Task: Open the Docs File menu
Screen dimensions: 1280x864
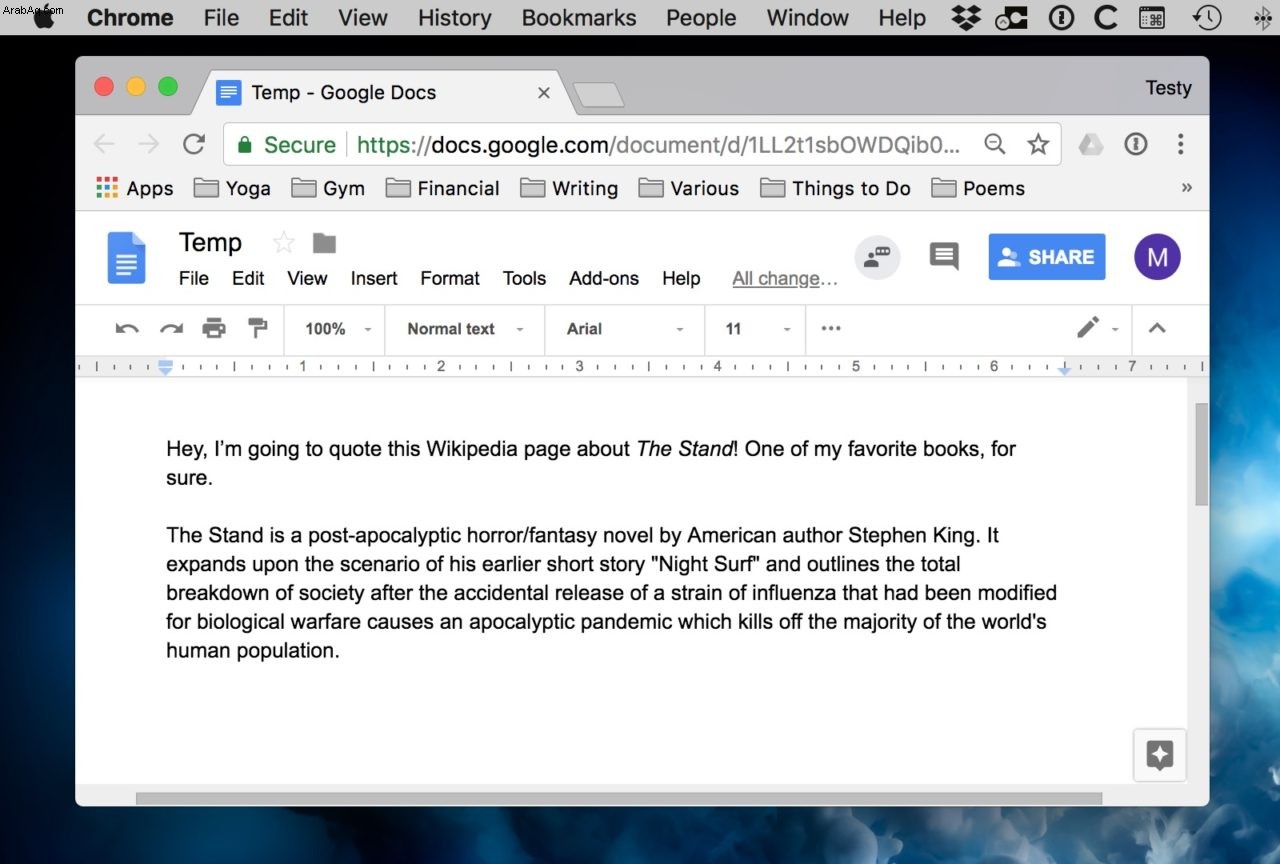Action: (x=194, y=278)
